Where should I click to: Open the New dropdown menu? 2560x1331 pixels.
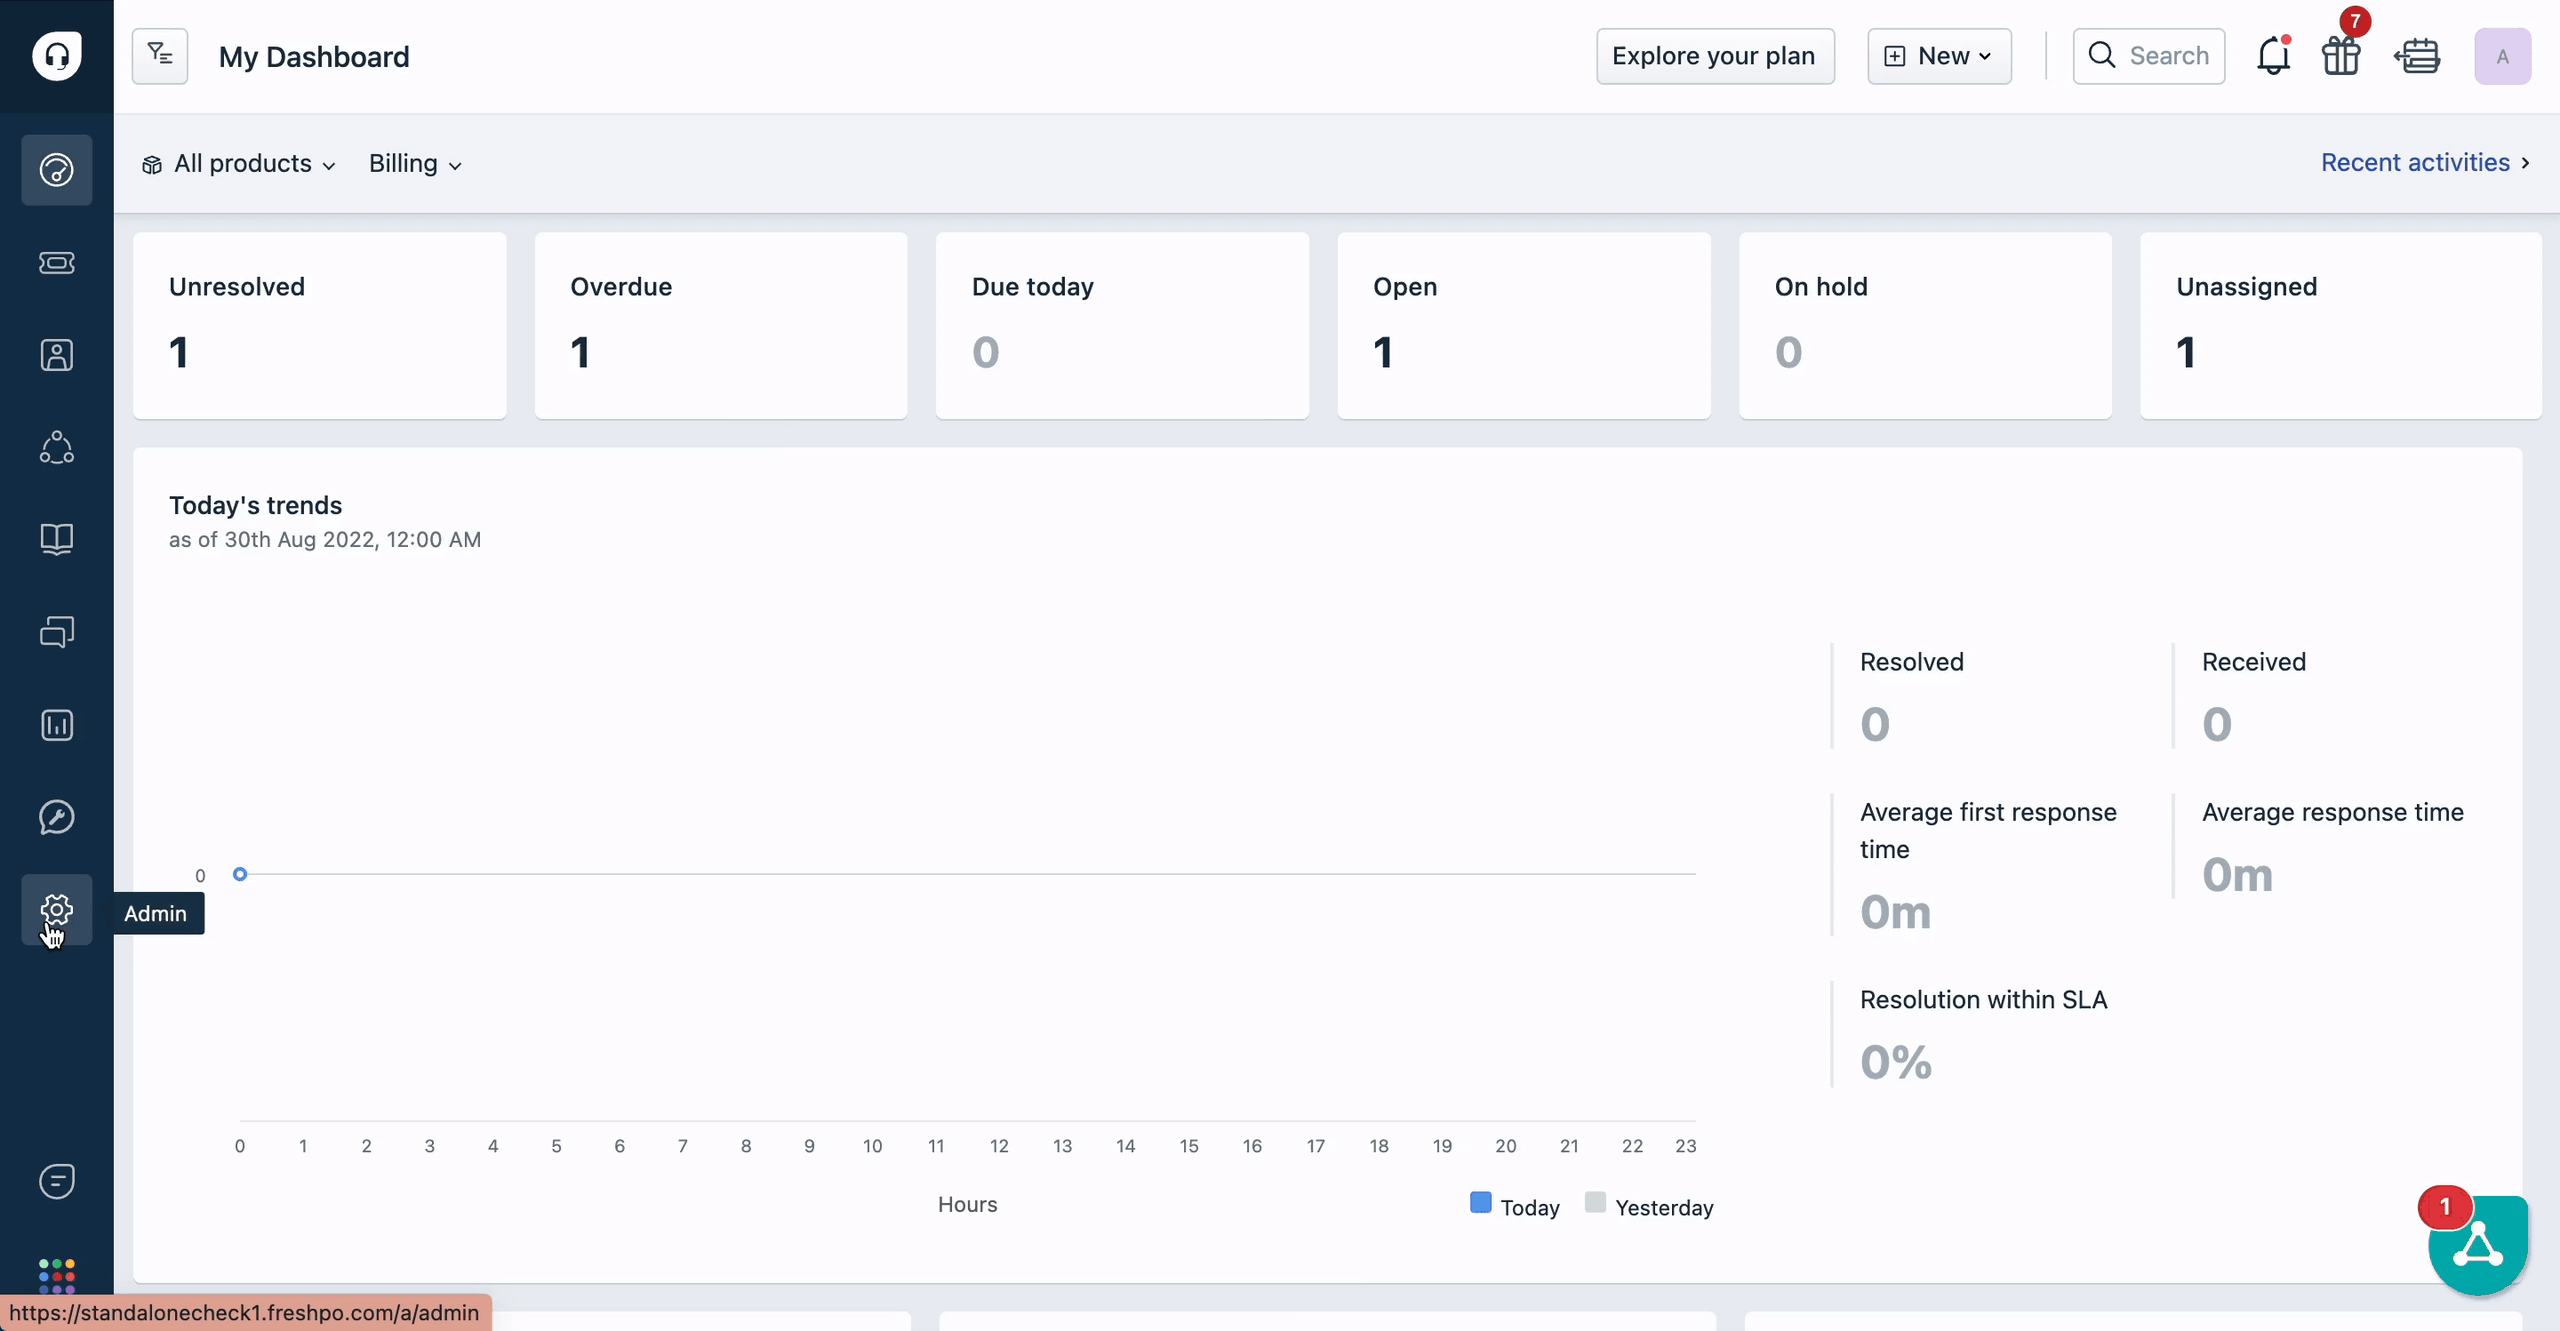click(x=1938, y=56)
